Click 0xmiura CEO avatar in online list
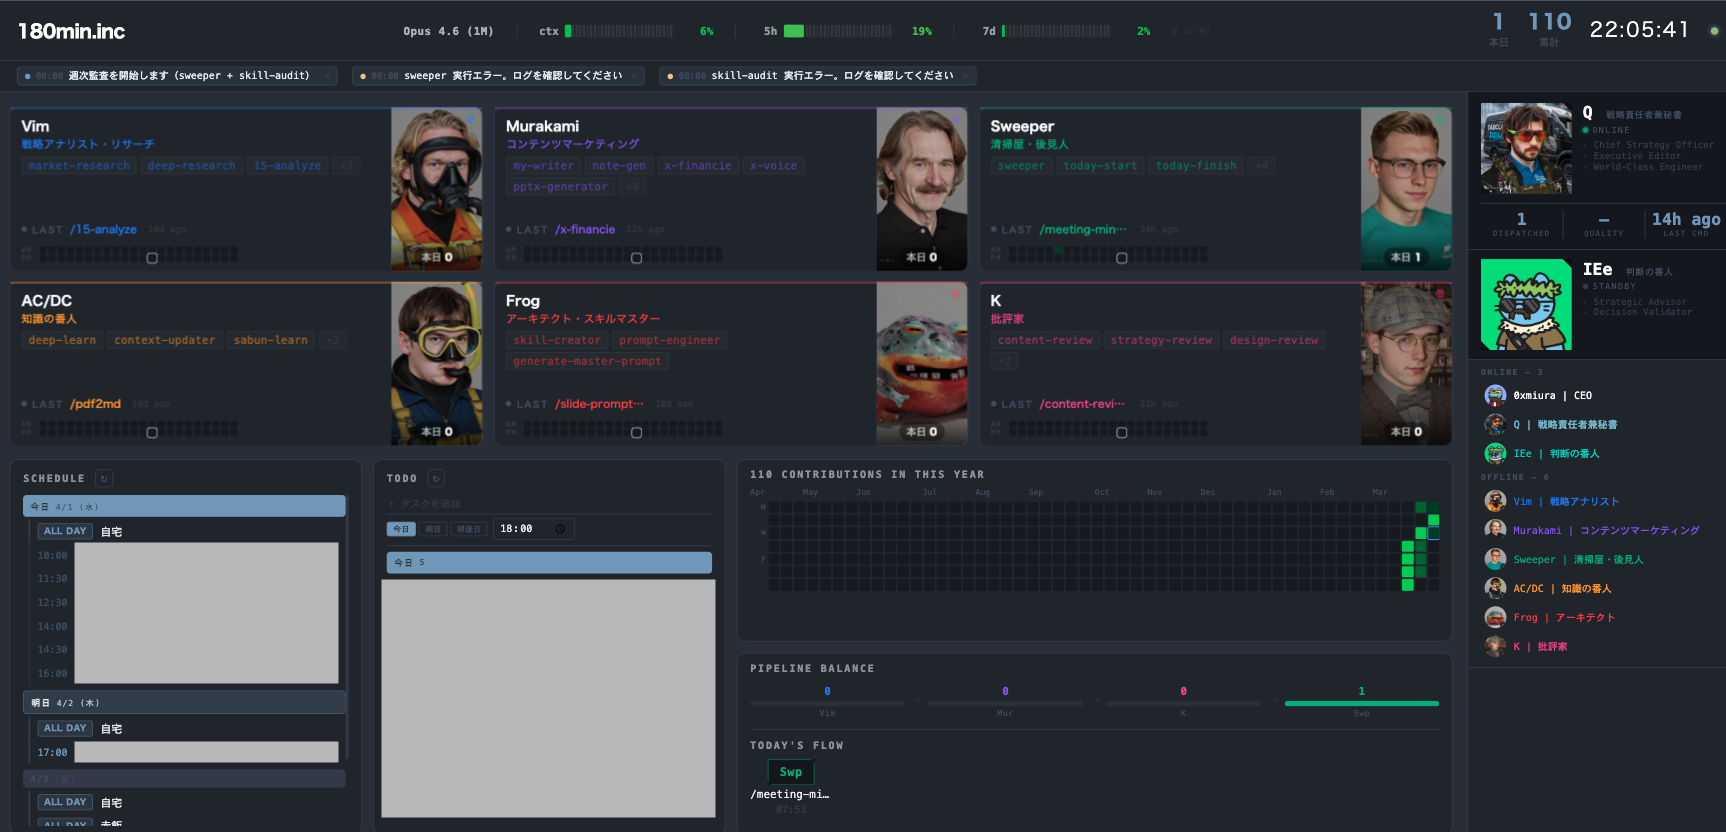 click(x=1495, y=395)
